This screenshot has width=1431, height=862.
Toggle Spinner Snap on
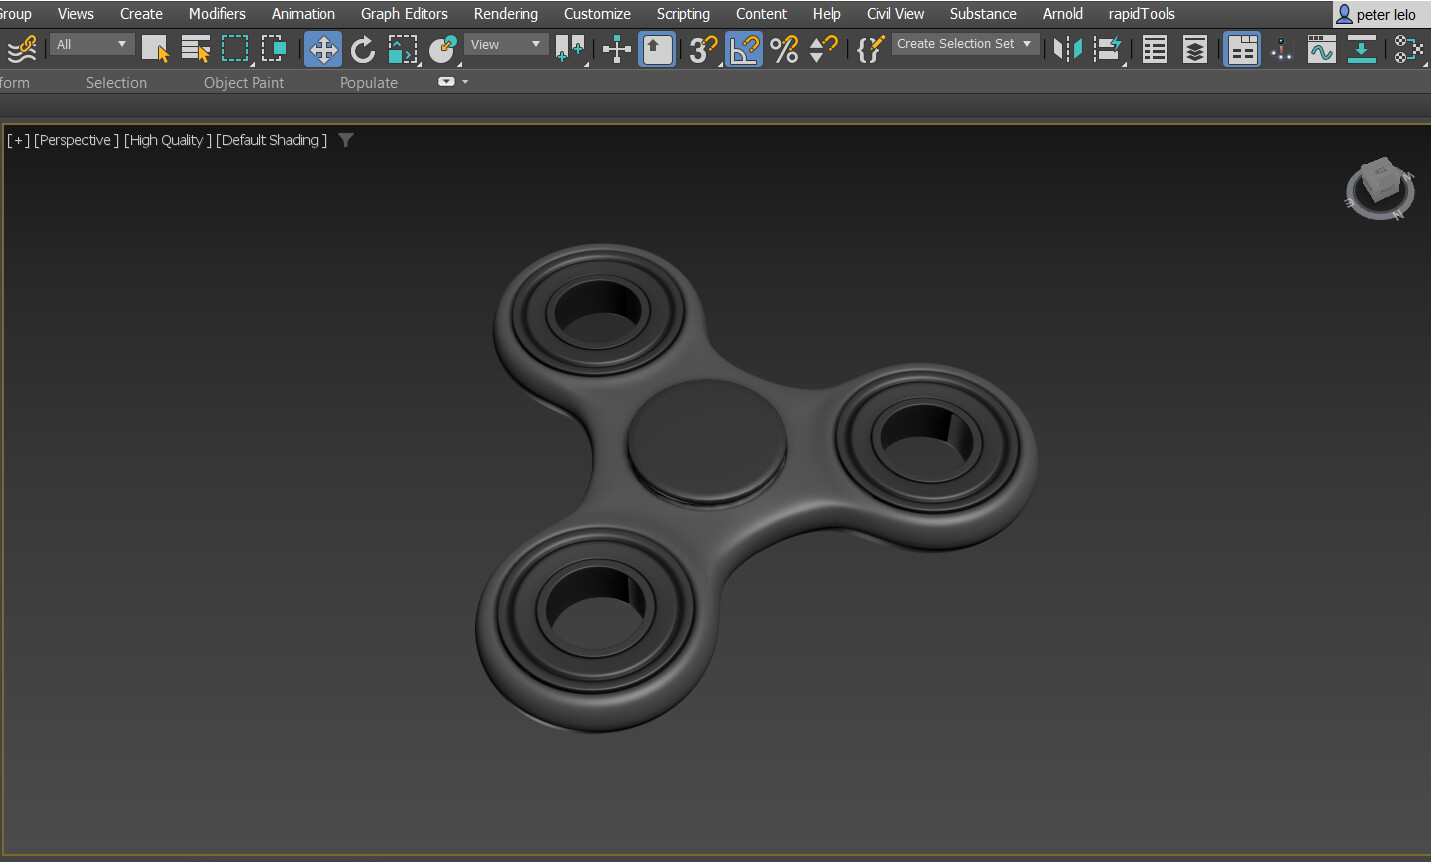click(823, 48)
